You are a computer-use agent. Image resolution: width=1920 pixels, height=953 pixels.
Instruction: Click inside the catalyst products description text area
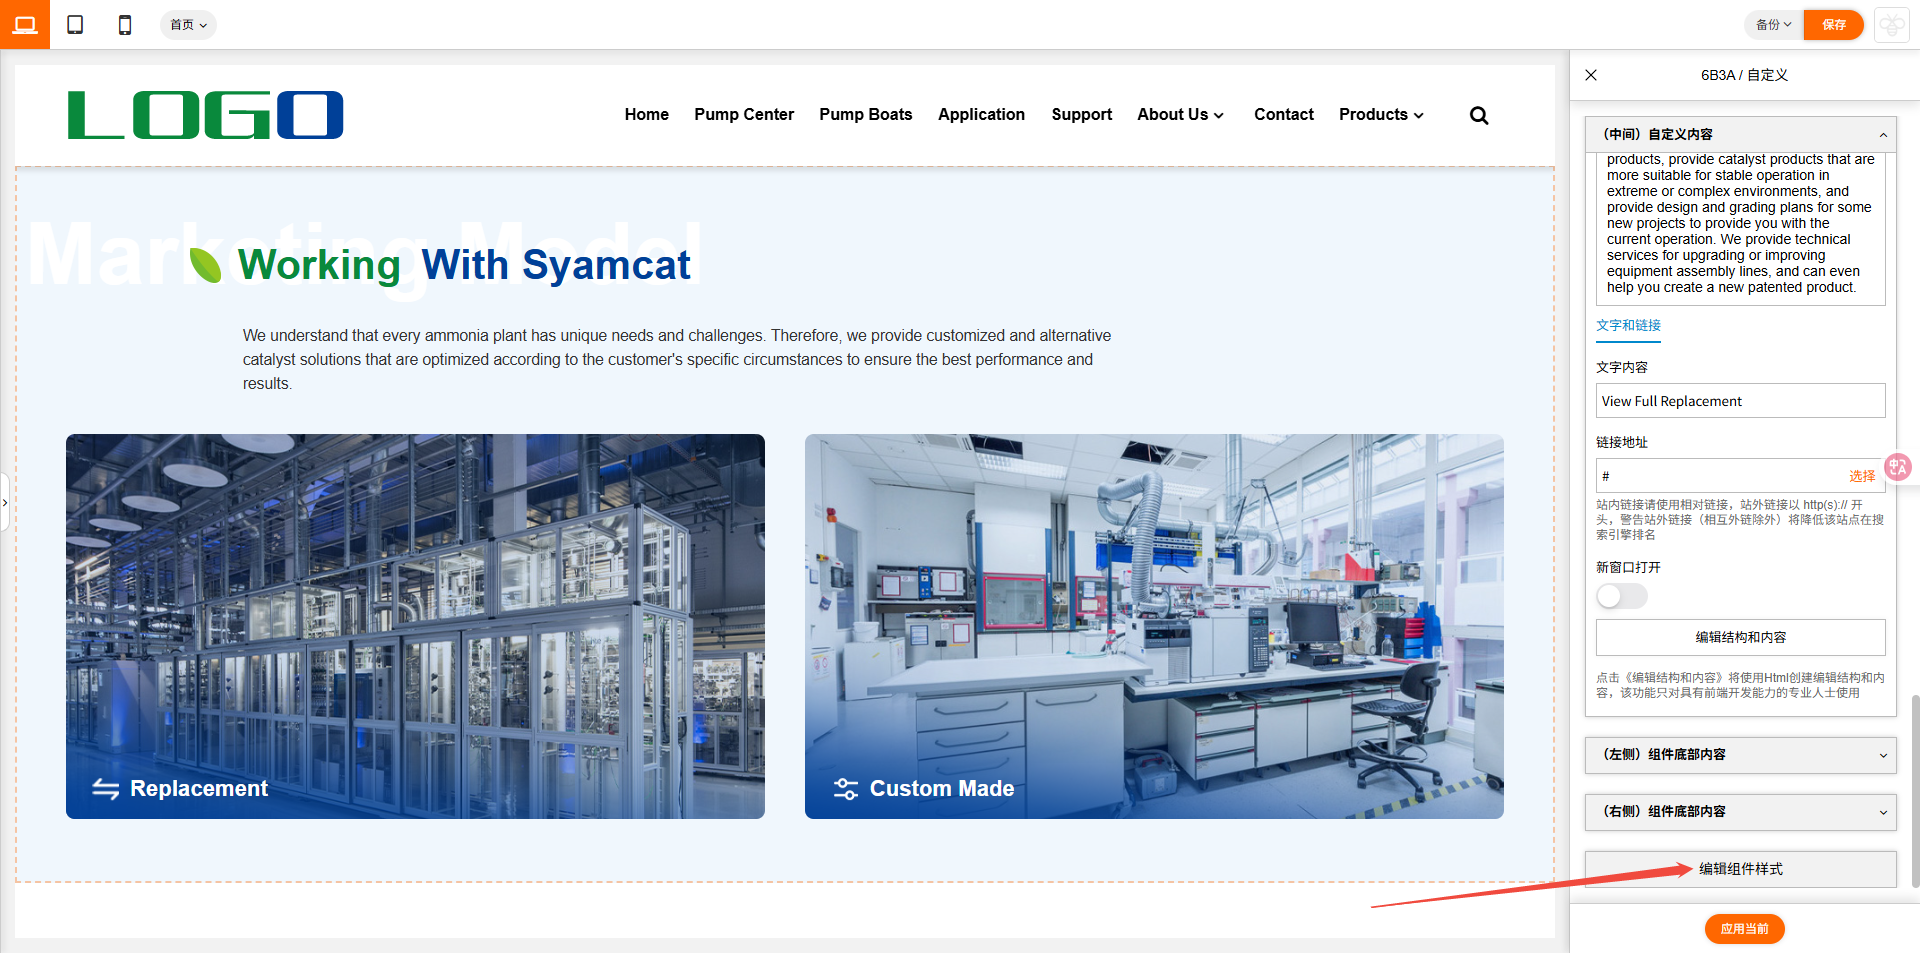(x=1741, y=228)
